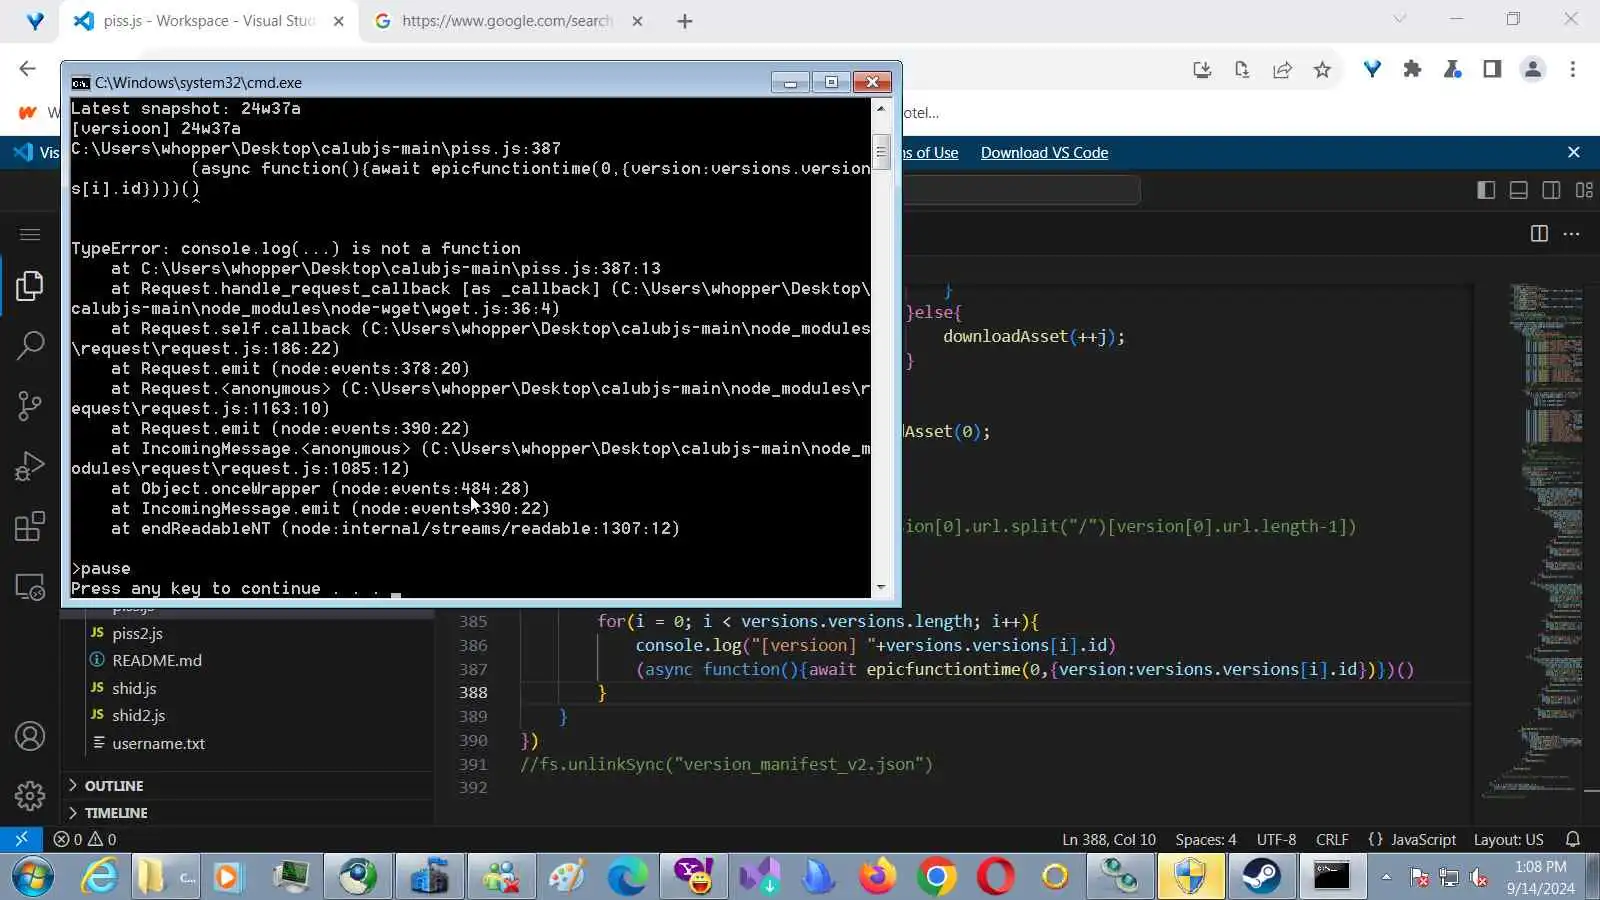Click line number 391 in the editor gutter

474,764
